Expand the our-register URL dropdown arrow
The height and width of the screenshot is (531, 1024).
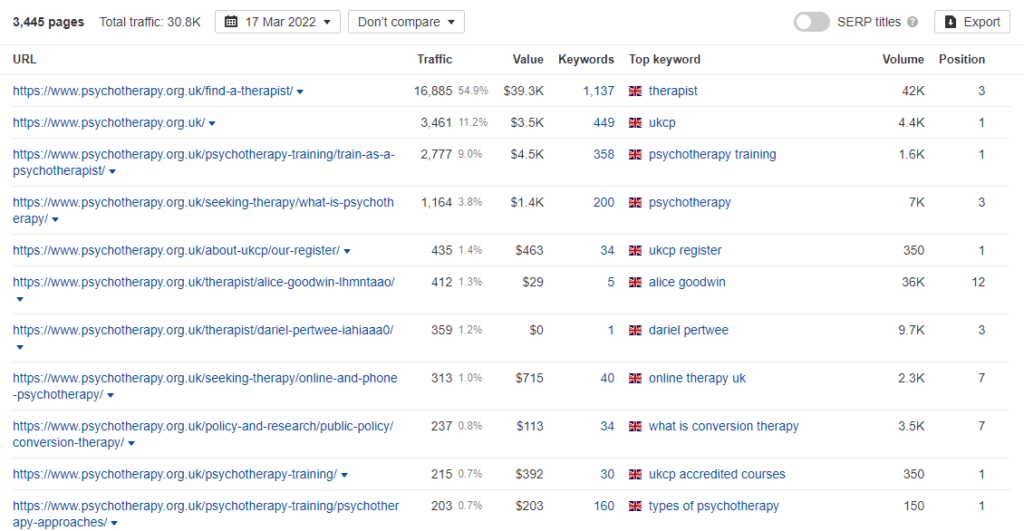coord(347,251)
